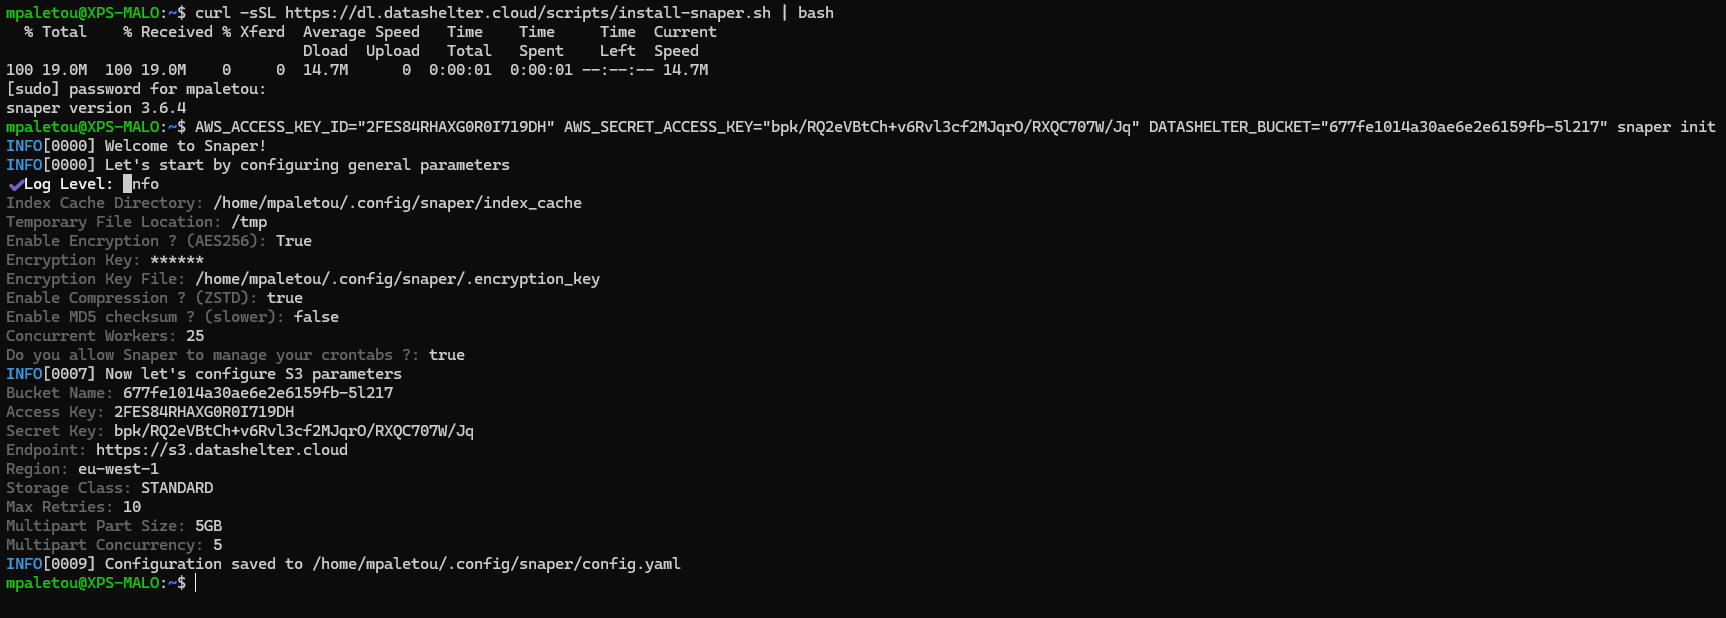This screenshot has width=1726, height=618.
Task: Click the masked Encryption Key asterisks
Action: tap(176, 260)
